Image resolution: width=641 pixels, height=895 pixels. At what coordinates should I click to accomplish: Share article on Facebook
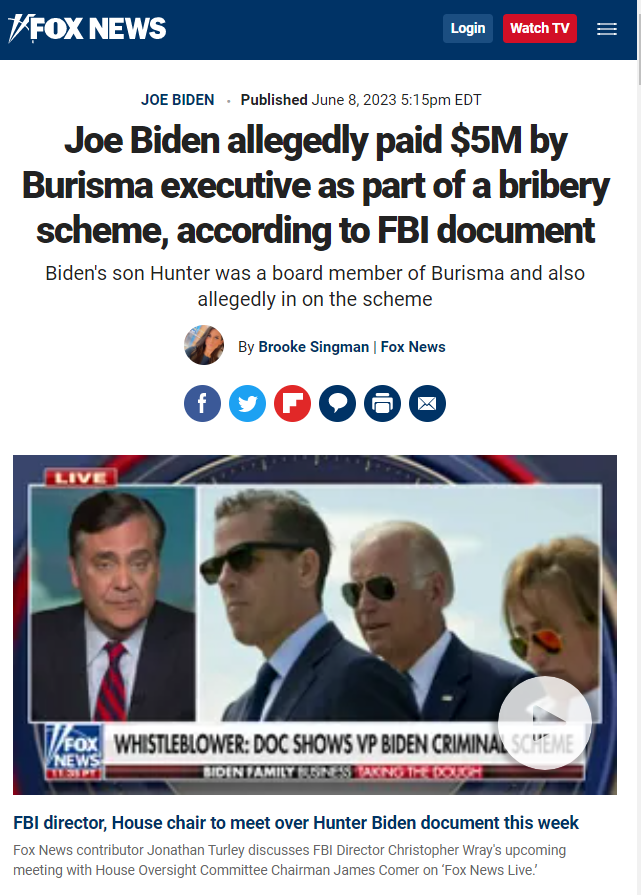pos(202,404)
